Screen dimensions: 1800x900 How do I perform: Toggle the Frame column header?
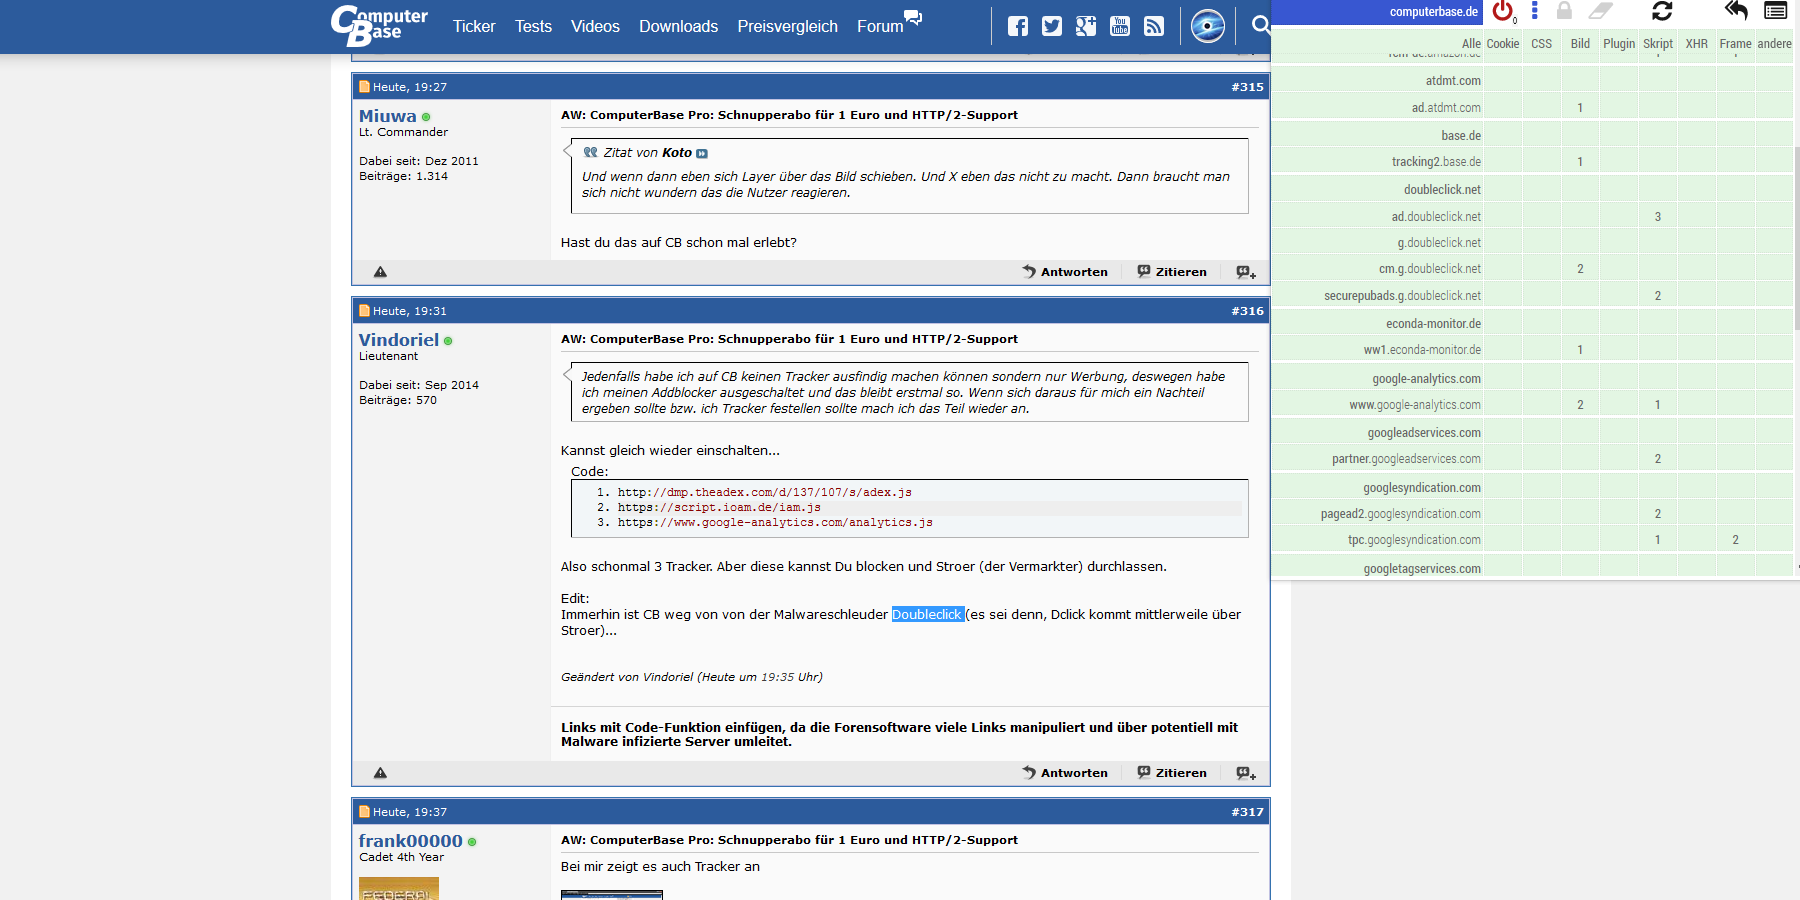point(1735,44)
